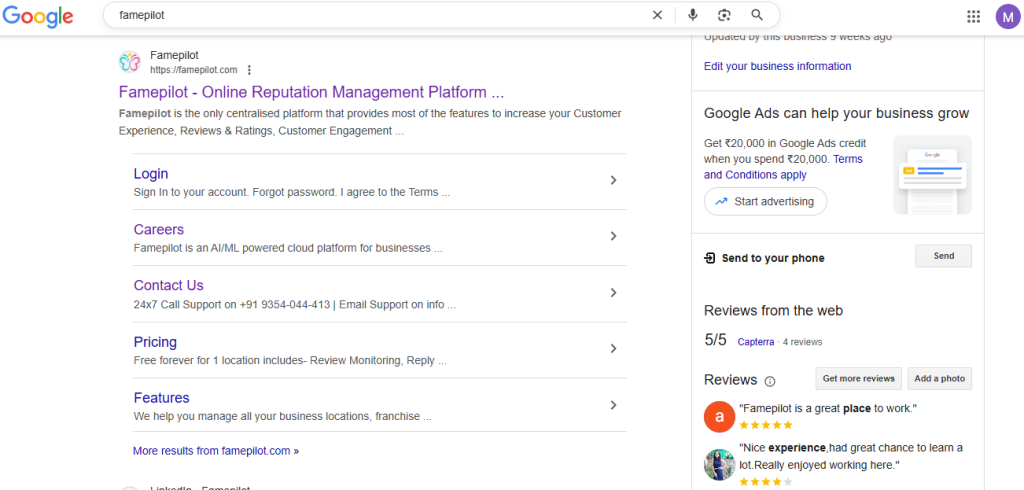Click the Start advertising button
Screen dimensions: 1024x490
coord(765,201)
